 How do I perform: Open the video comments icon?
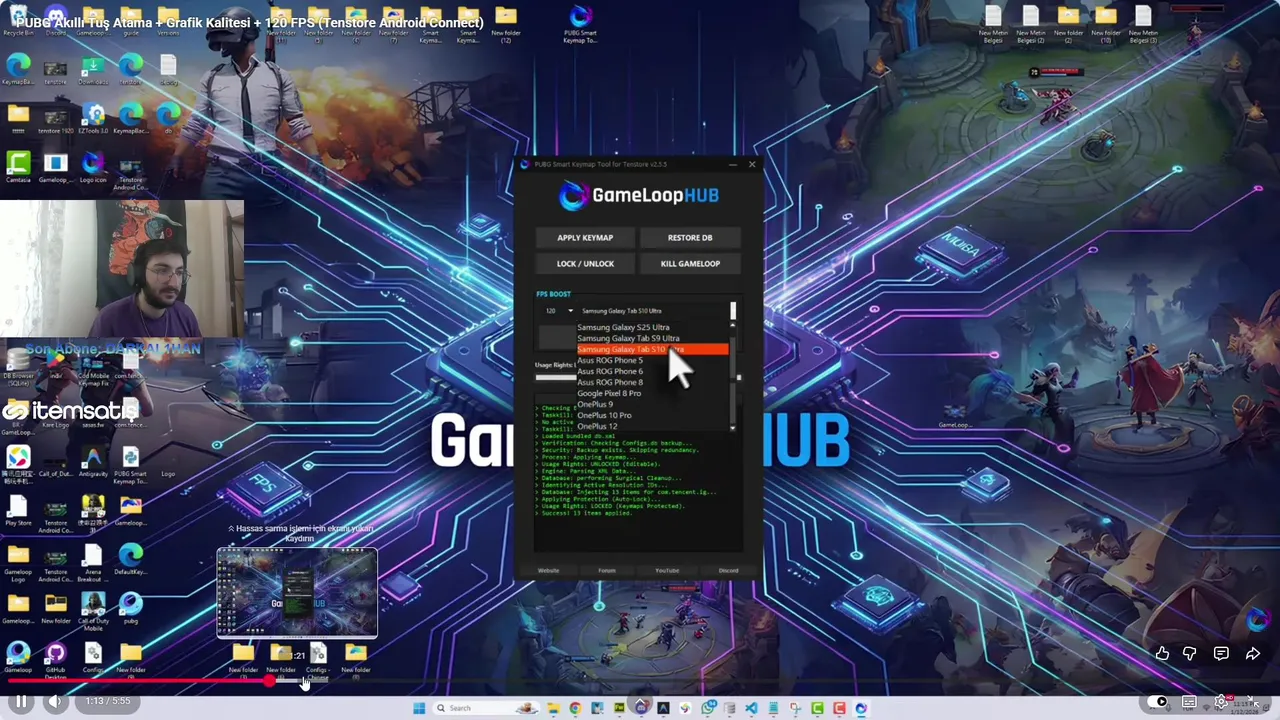click(1221, 654)
